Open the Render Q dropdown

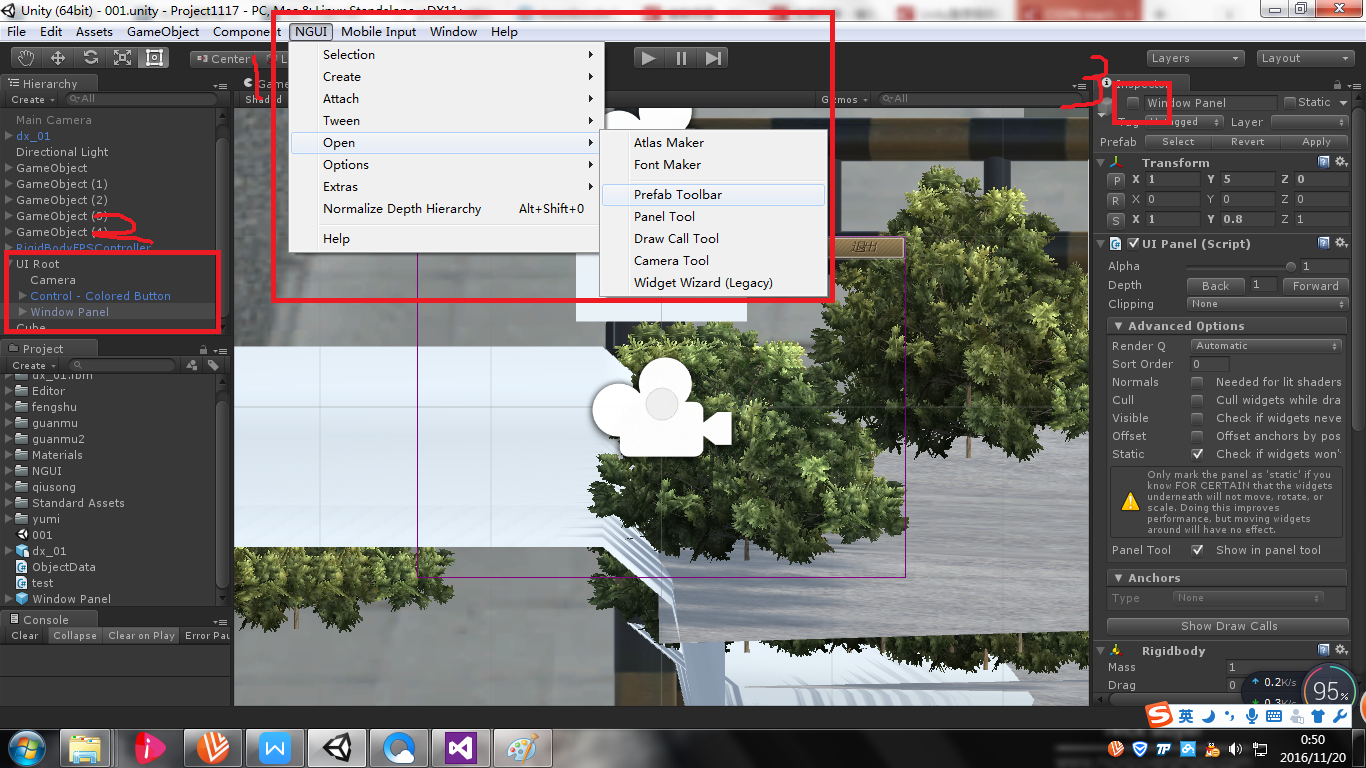point(1266,346)
